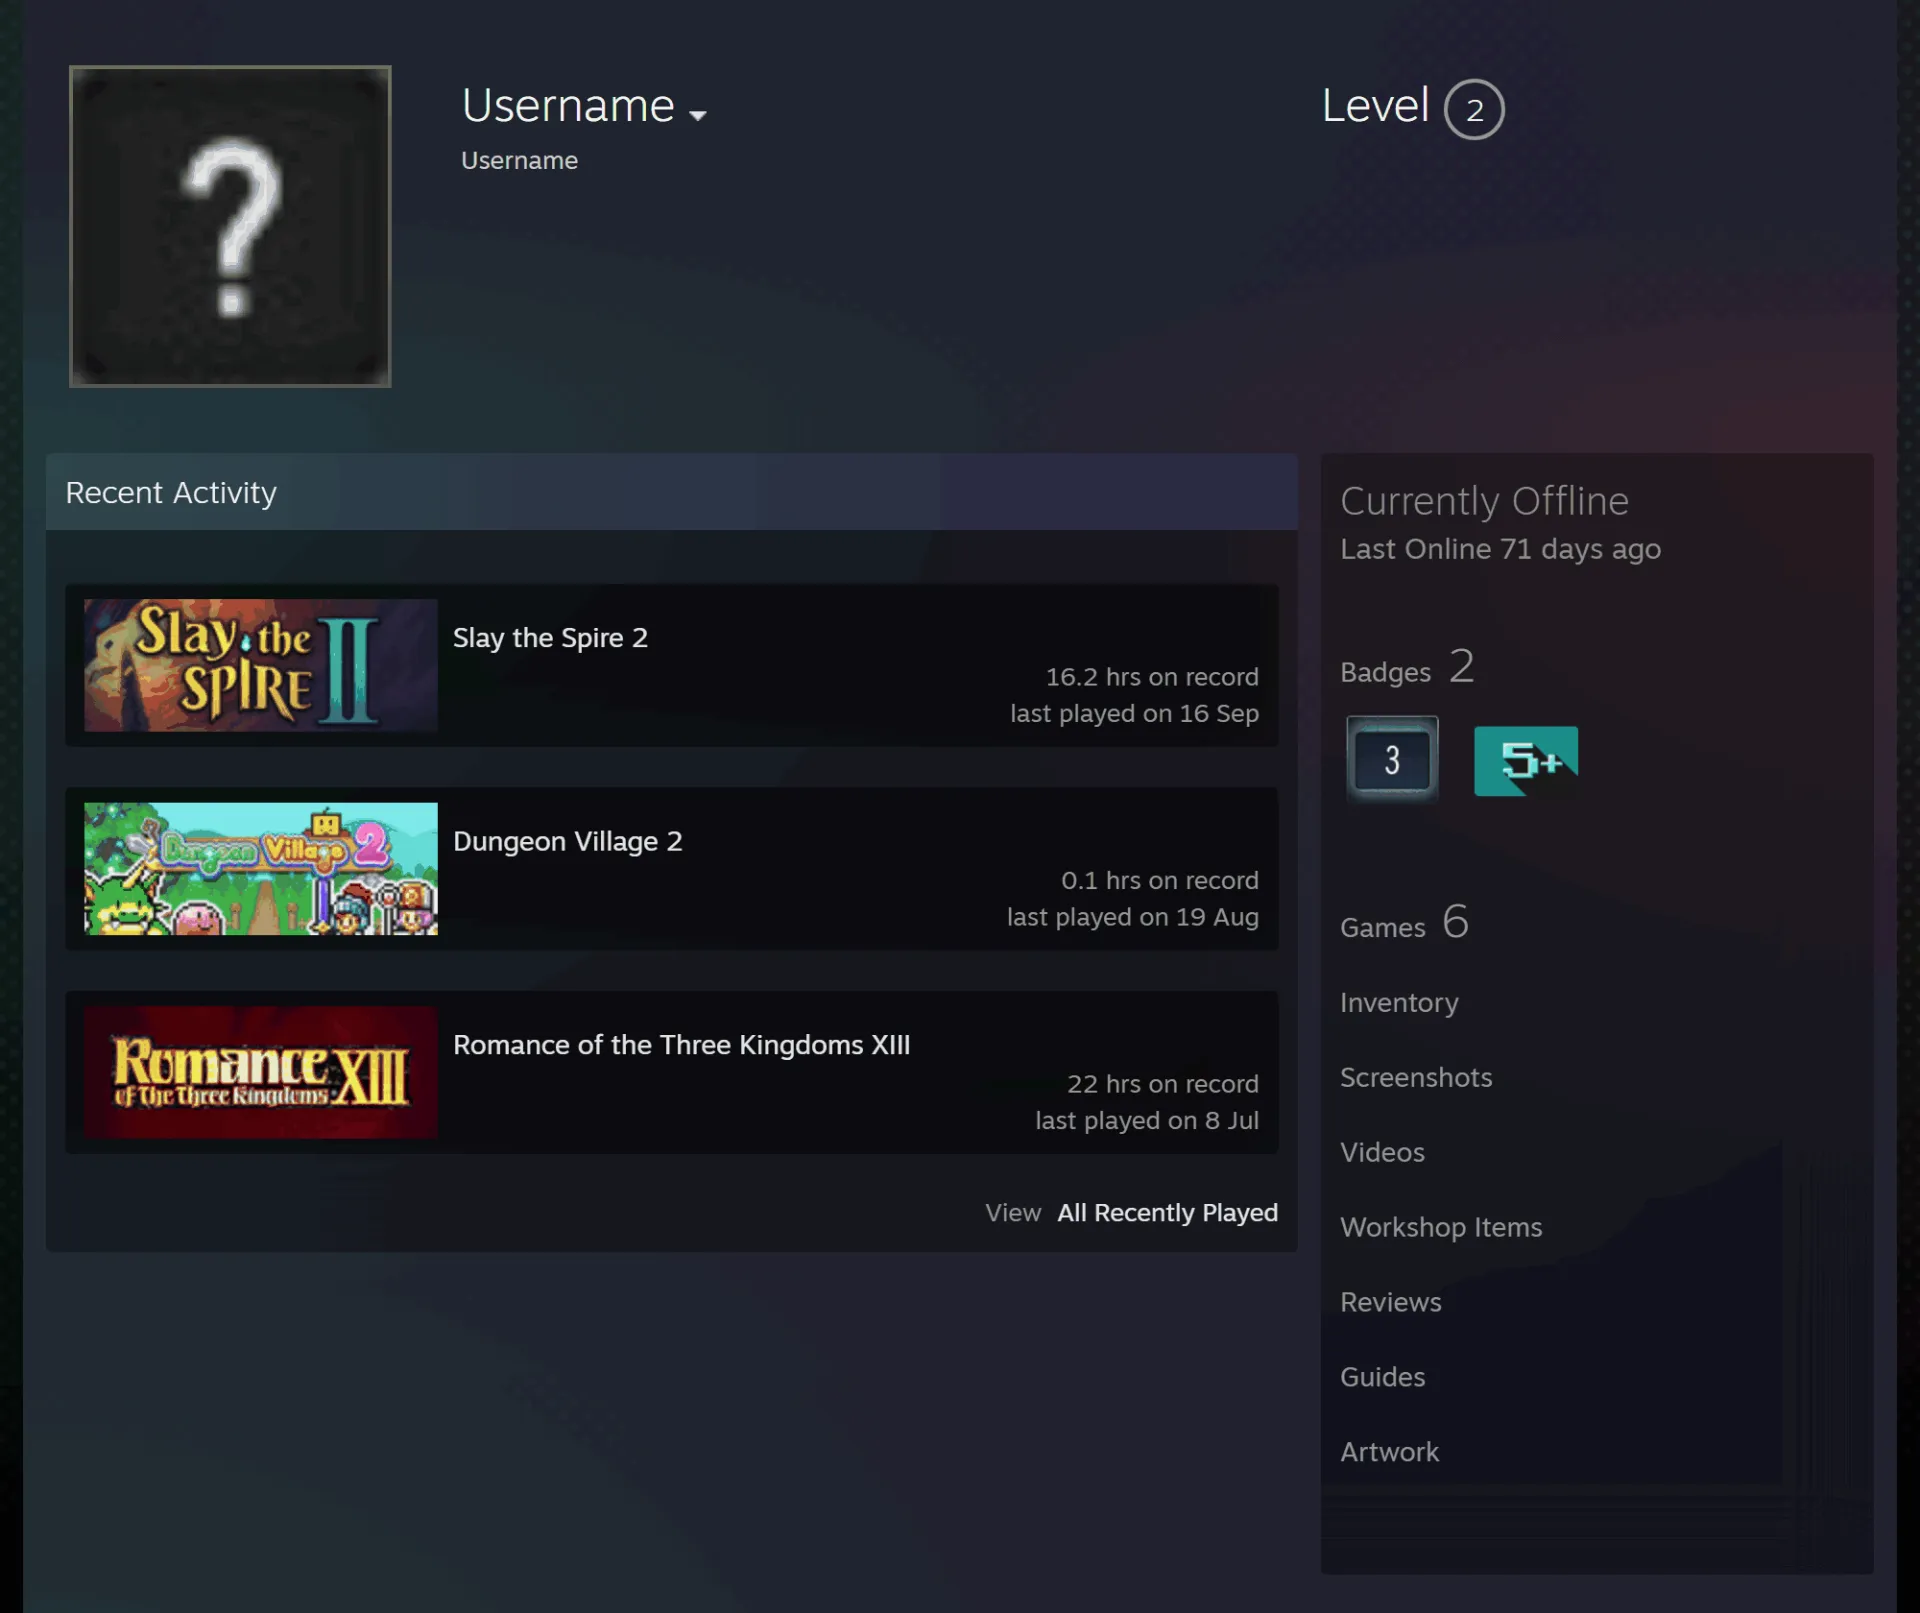Click 'last played on 19 Aug' text
The width and height of the screenshot is (1920, 1613).
tap(1133, 918)
